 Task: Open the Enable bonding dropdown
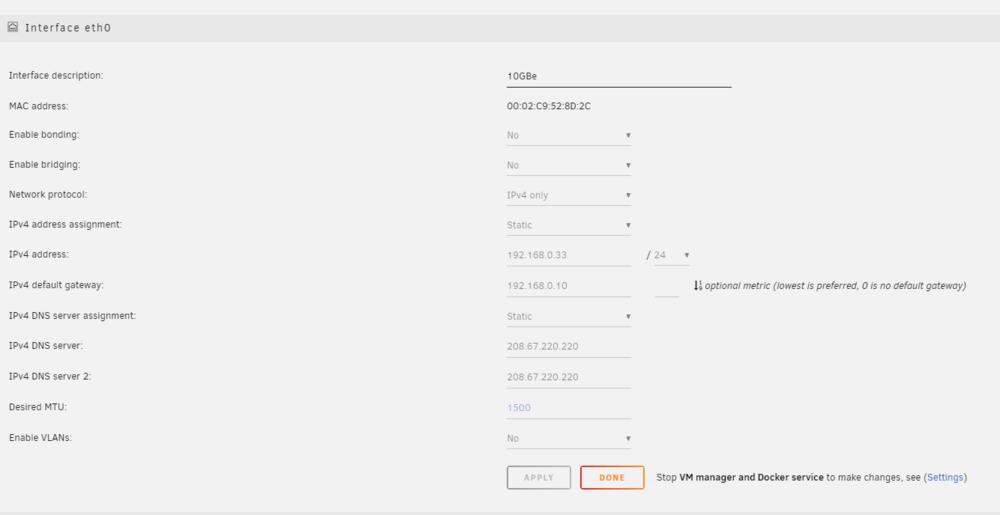point(568,135)
